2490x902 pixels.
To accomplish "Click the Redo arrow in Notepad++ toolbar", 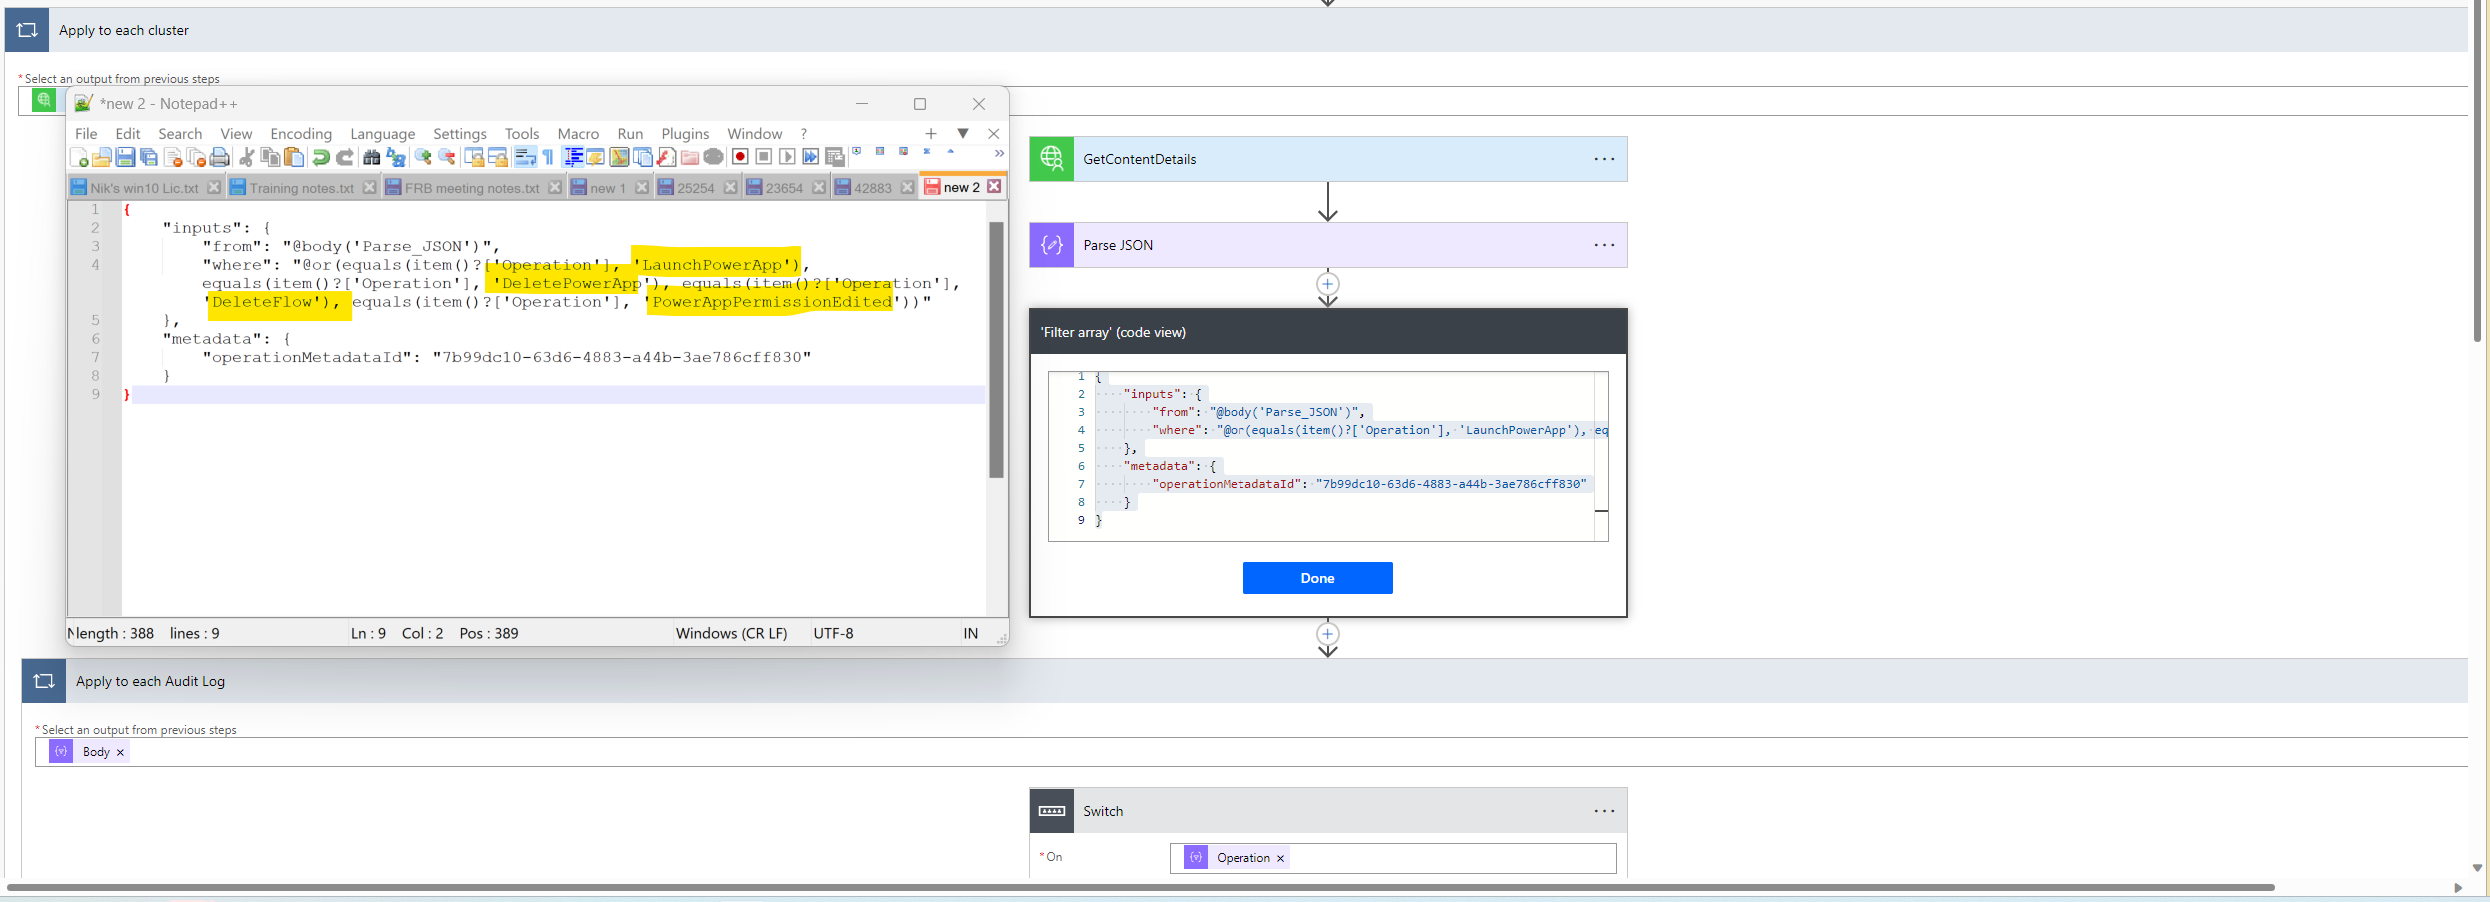I will [x=345, y=157].
